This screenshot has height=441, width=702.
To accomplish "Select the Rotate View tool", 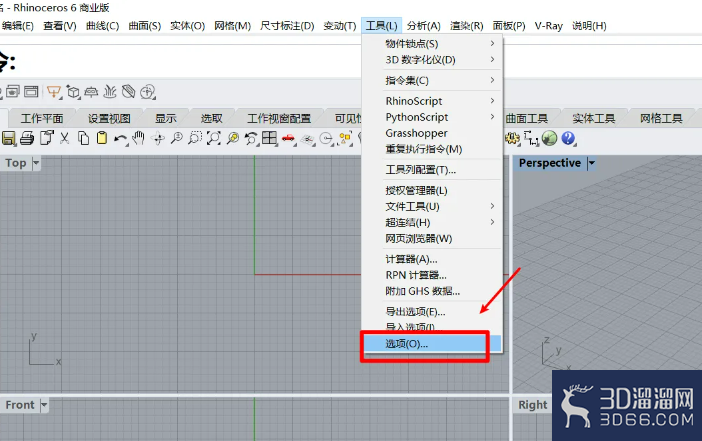I will [x=158, y=138].
